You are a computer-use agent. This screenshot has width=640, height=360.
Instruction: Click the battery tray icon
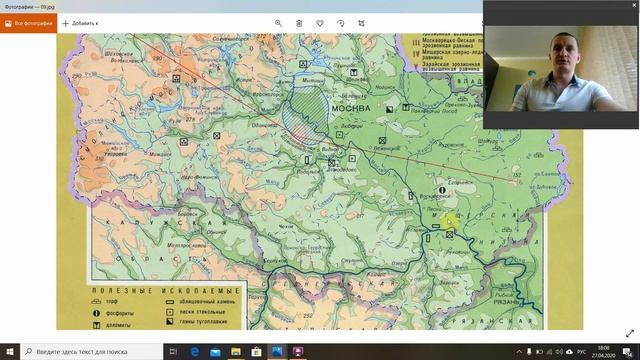coord(539,351)
